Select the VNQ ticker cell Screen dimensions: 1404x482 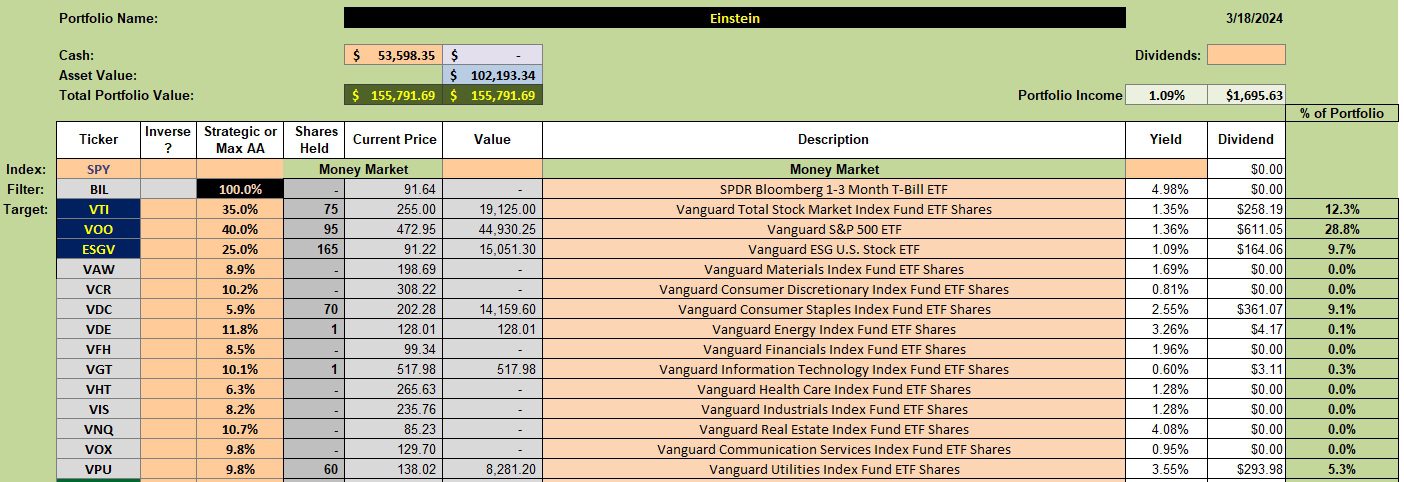98,430
